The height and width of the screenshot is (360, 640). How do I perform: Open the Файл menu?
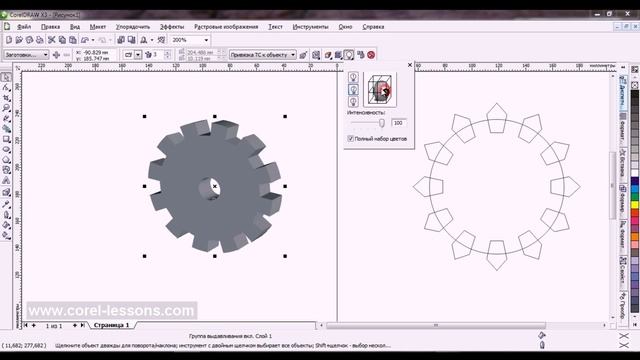click(x=24, y=27)
